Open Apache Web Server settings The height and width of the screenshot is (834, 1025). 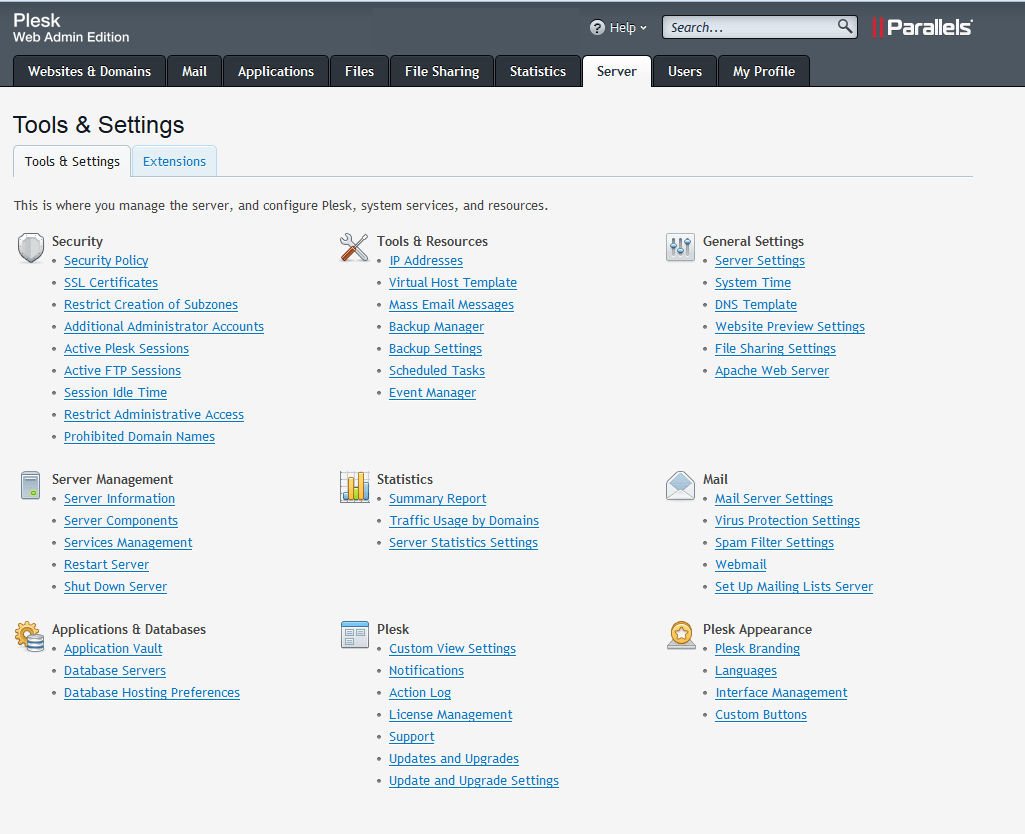(x=772, y=371)
